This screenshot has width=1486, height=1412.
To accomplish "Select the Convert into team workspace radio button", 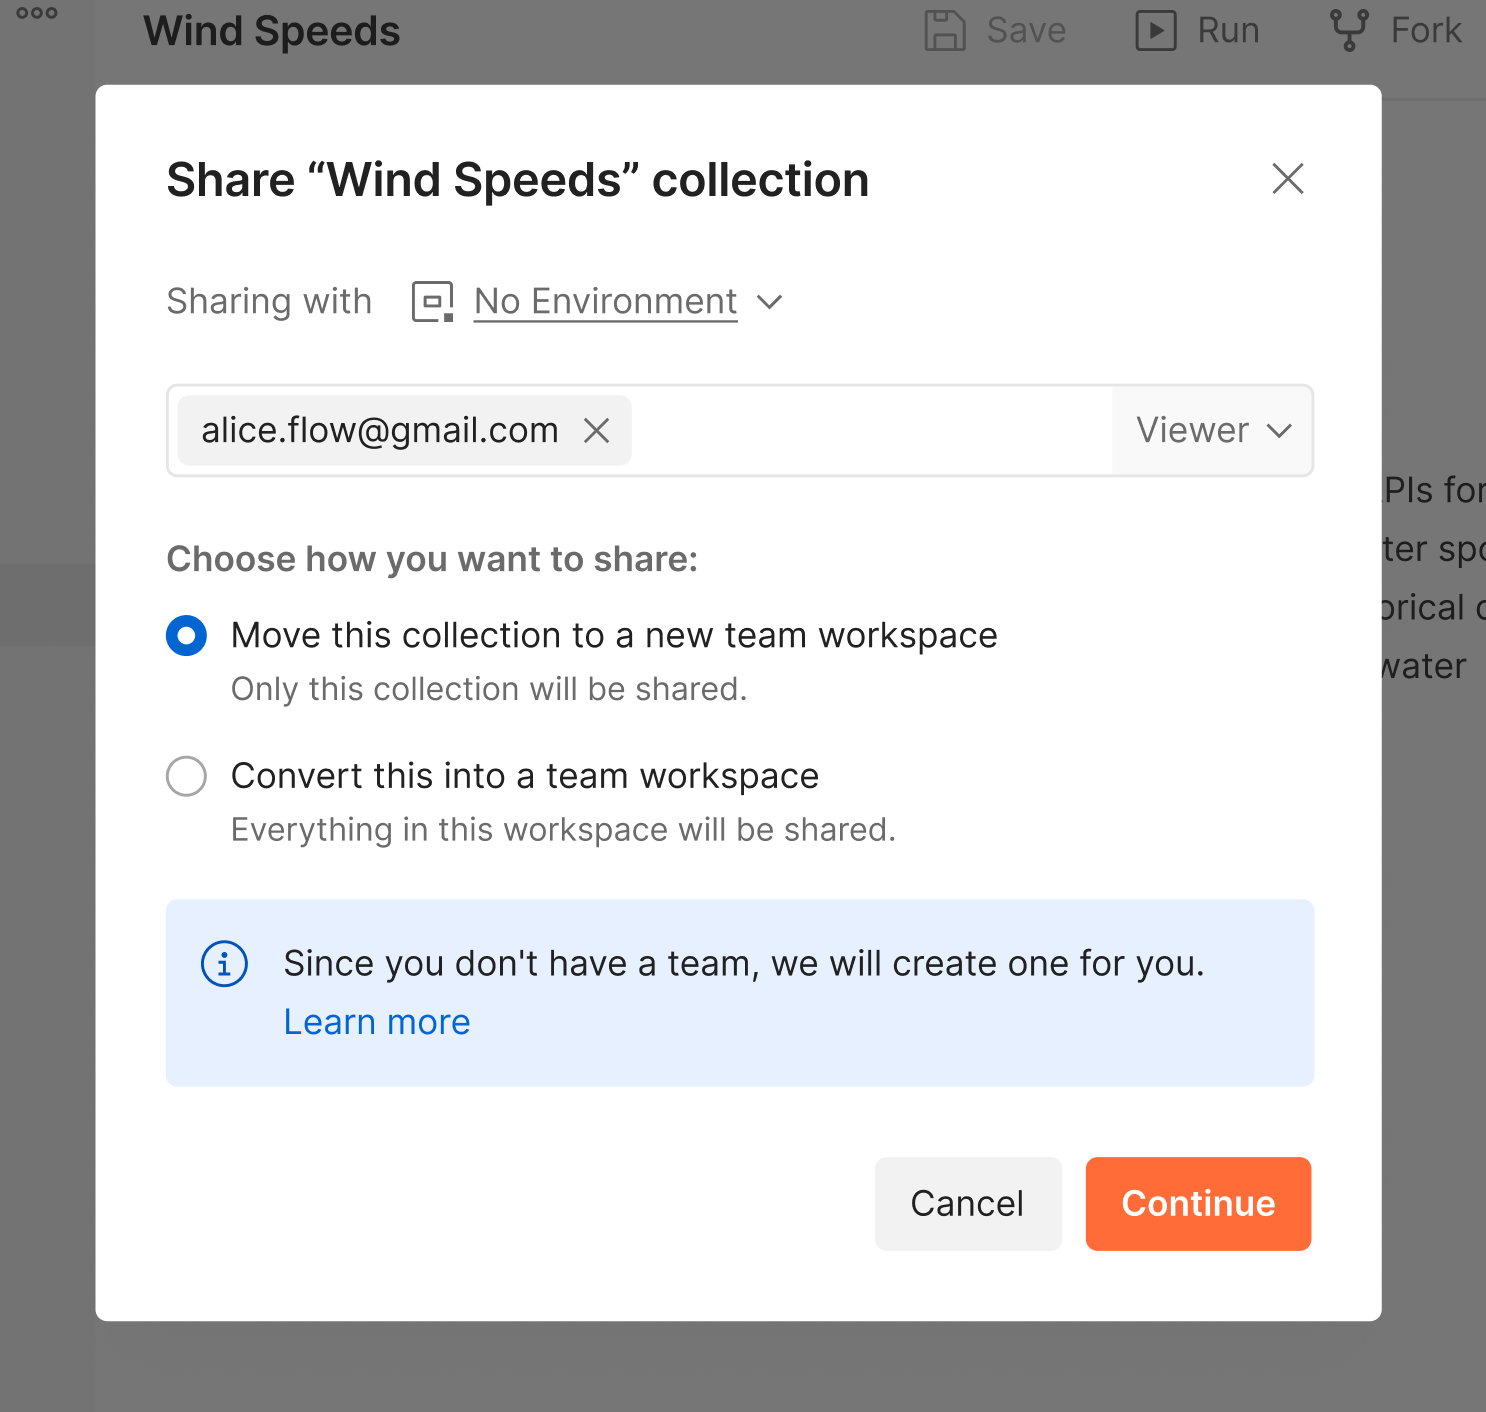I will pos(187,776).
